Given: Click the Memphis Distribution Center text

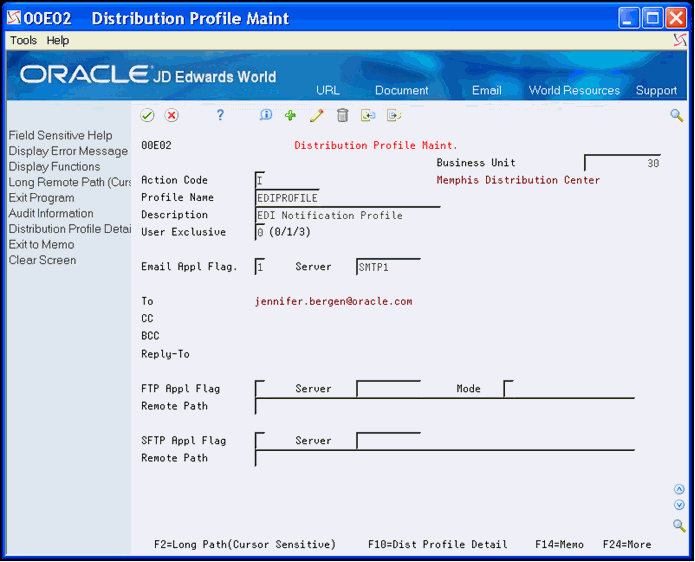Looking at the screenshot, I should coord(518,180).
